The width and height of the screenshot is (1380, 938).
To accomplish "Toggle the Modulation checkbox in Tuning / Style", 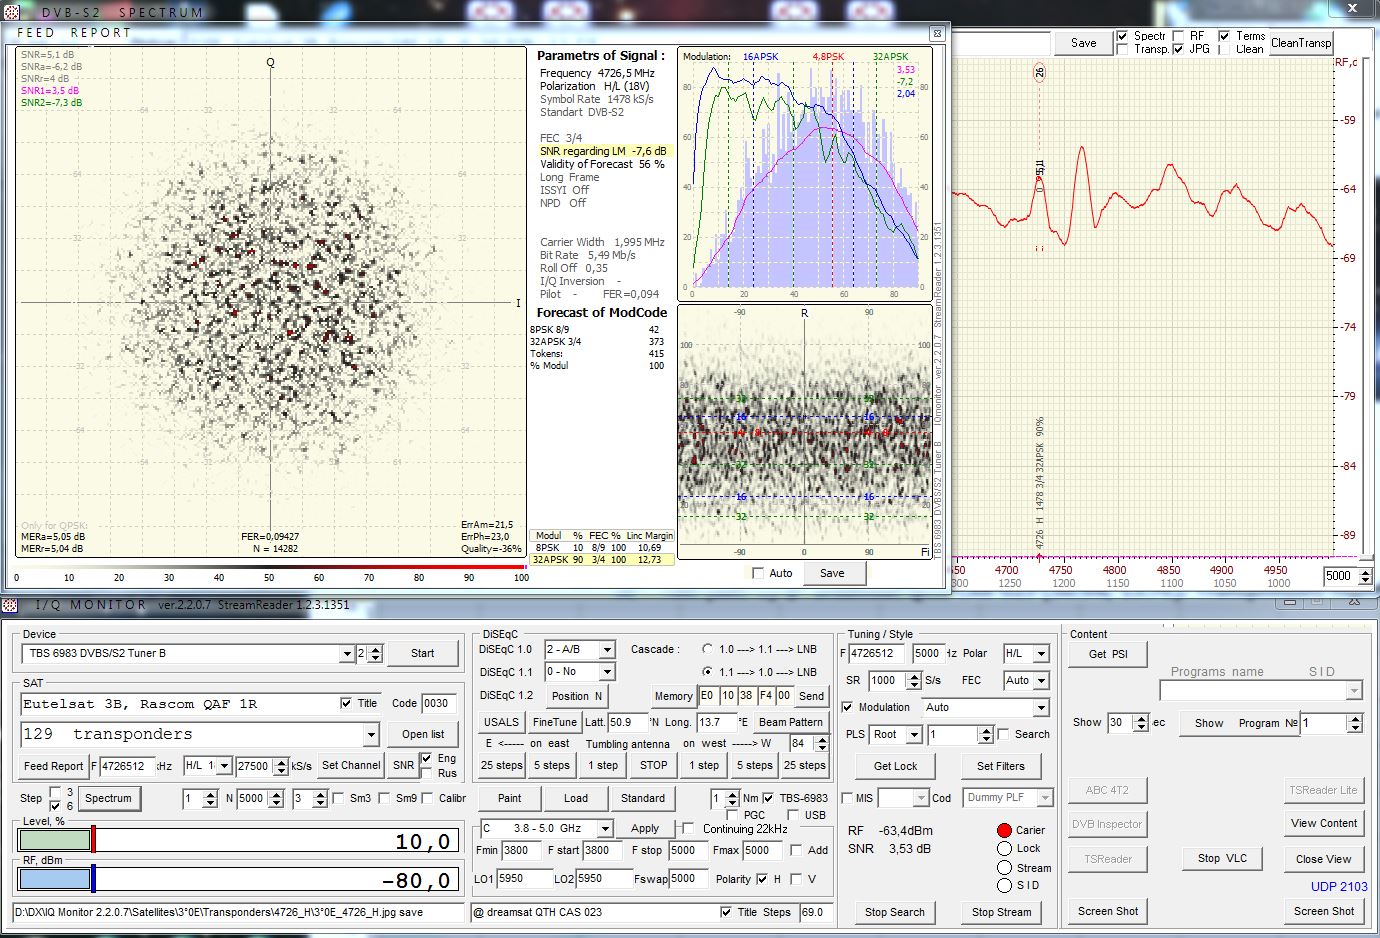I will pos(848,707).
